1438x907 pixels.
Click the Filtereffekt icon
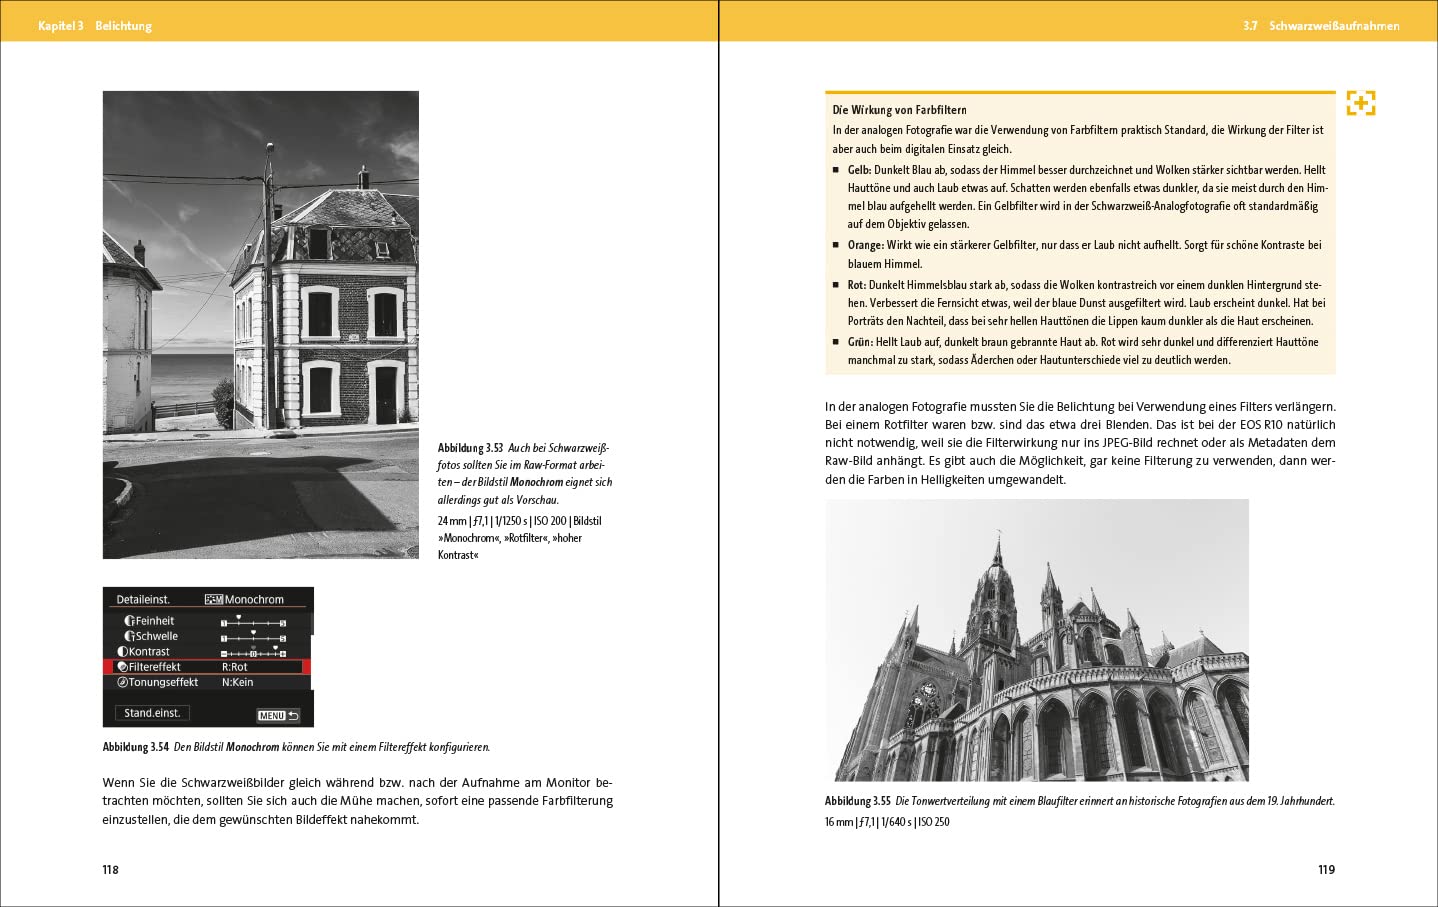122,667
